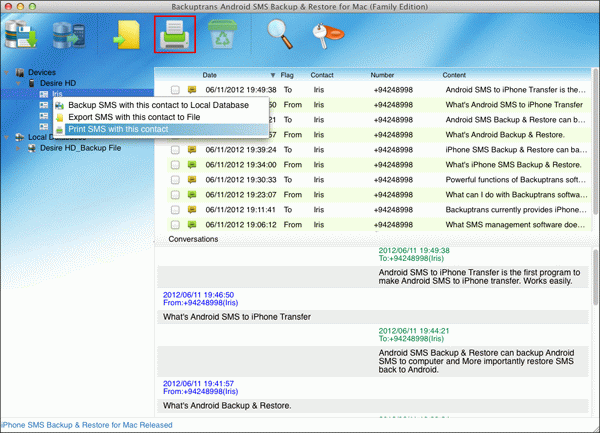Collapse the Devices tree node triangle
Image resolution: width=600 pixels, height=433 pixels.
tap(7, 72)
